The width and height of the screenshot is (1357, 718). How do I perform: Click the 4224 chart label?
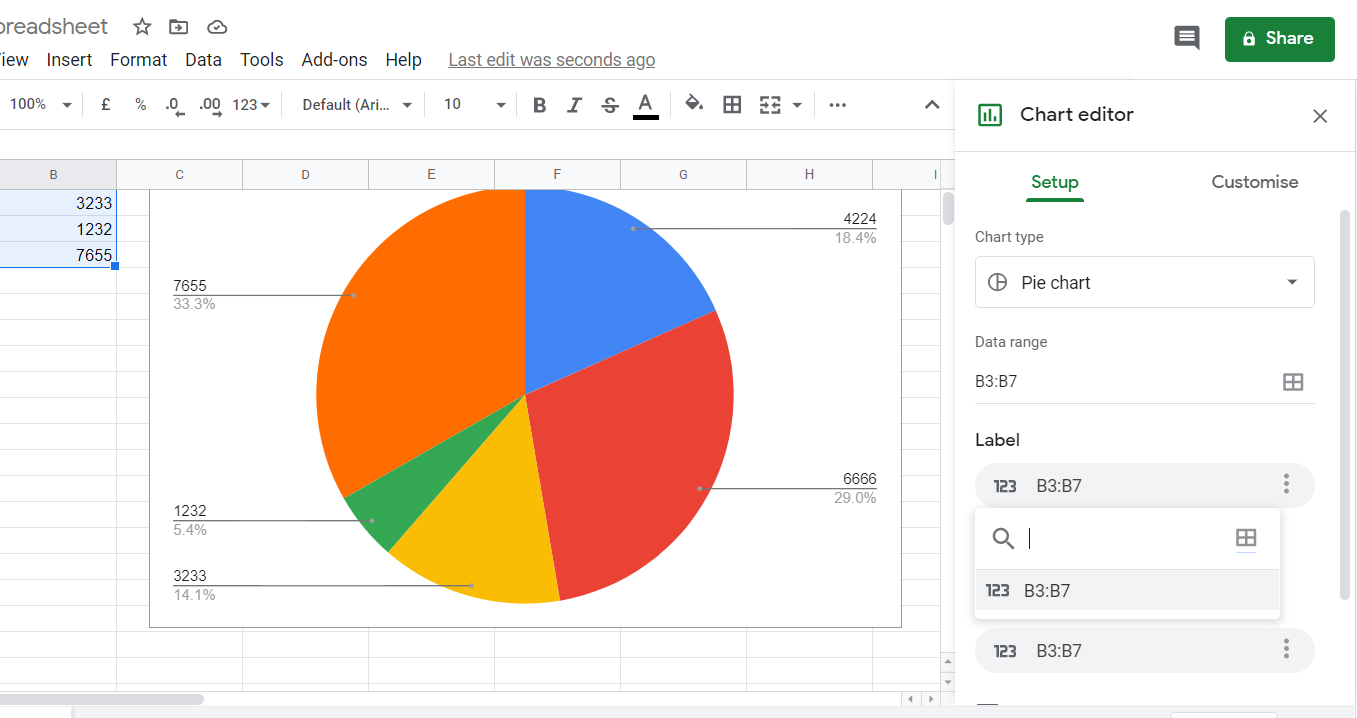(x=859, y=219)
